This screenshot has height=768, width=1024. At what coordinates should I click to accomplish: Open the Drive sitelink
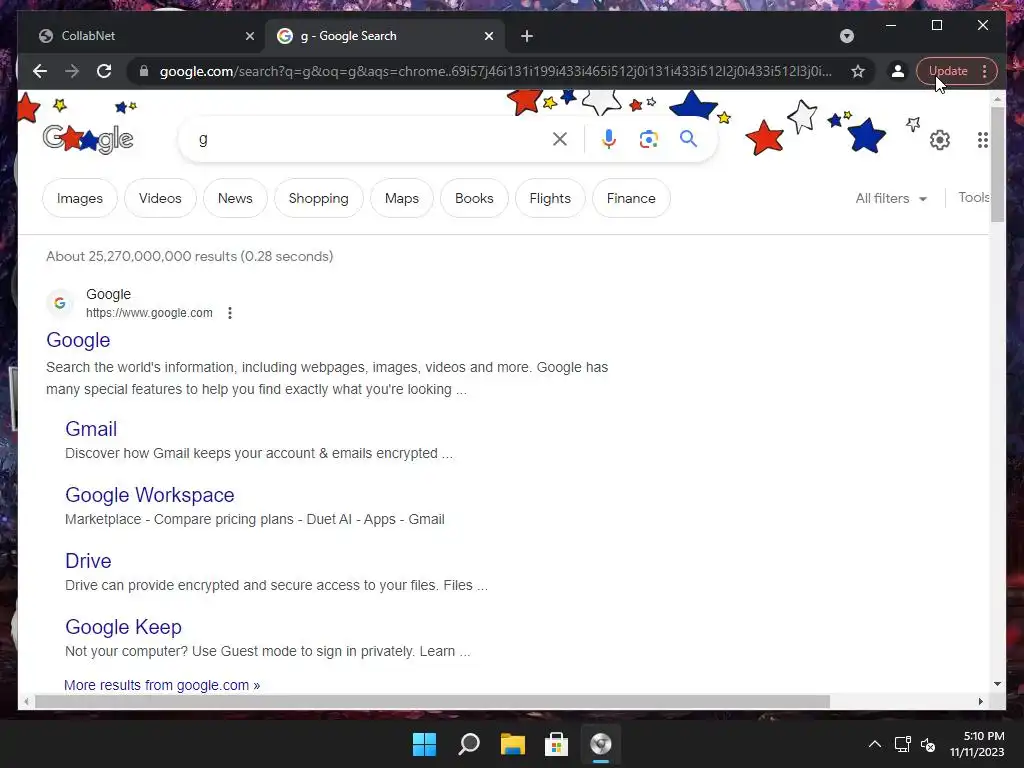(x=88, y=561)
